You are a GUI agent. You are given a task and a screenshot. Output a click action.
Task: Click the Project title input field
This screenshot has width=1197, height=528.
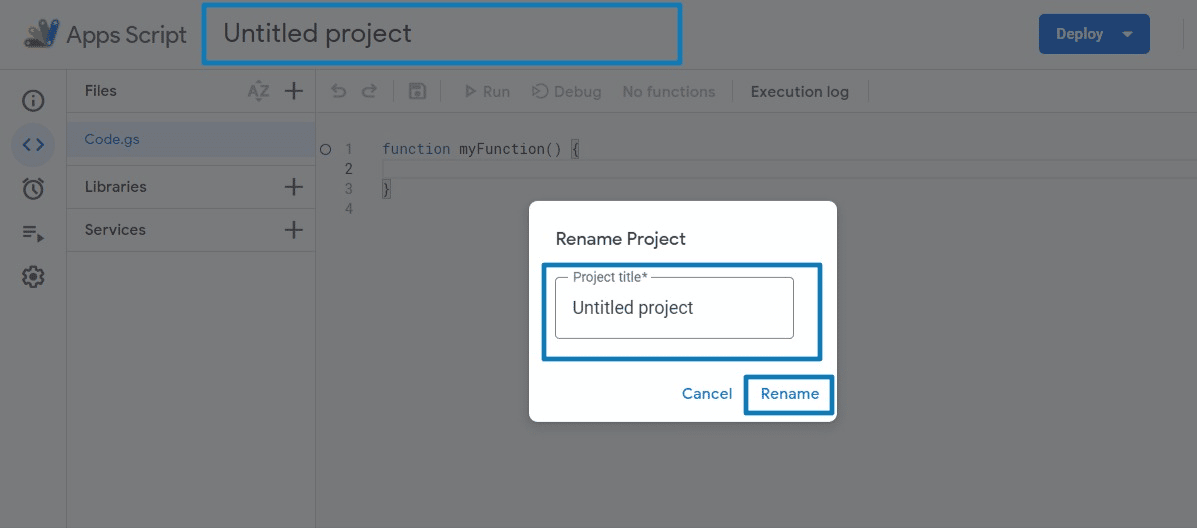point(674,308)
